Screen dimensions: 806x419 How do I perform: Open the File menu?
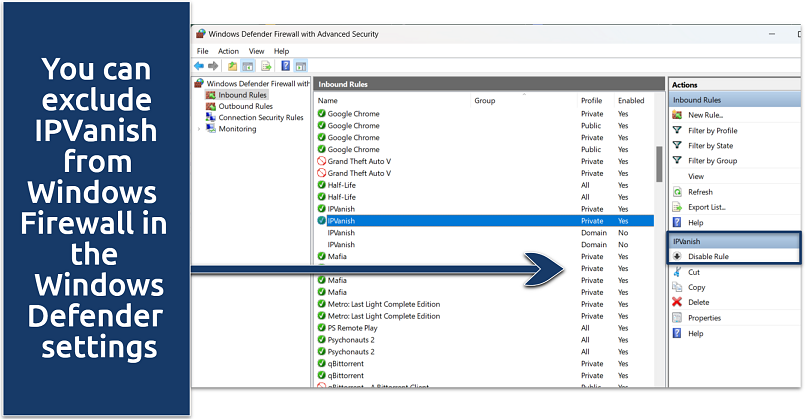coord(202,51)
